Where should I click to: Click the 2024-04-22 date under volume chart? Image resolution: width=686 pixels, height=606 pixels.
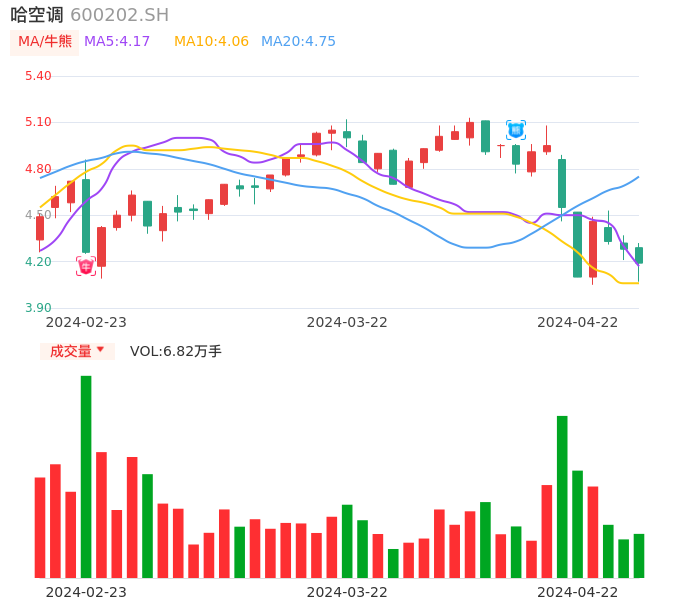[x=578, y=592]
